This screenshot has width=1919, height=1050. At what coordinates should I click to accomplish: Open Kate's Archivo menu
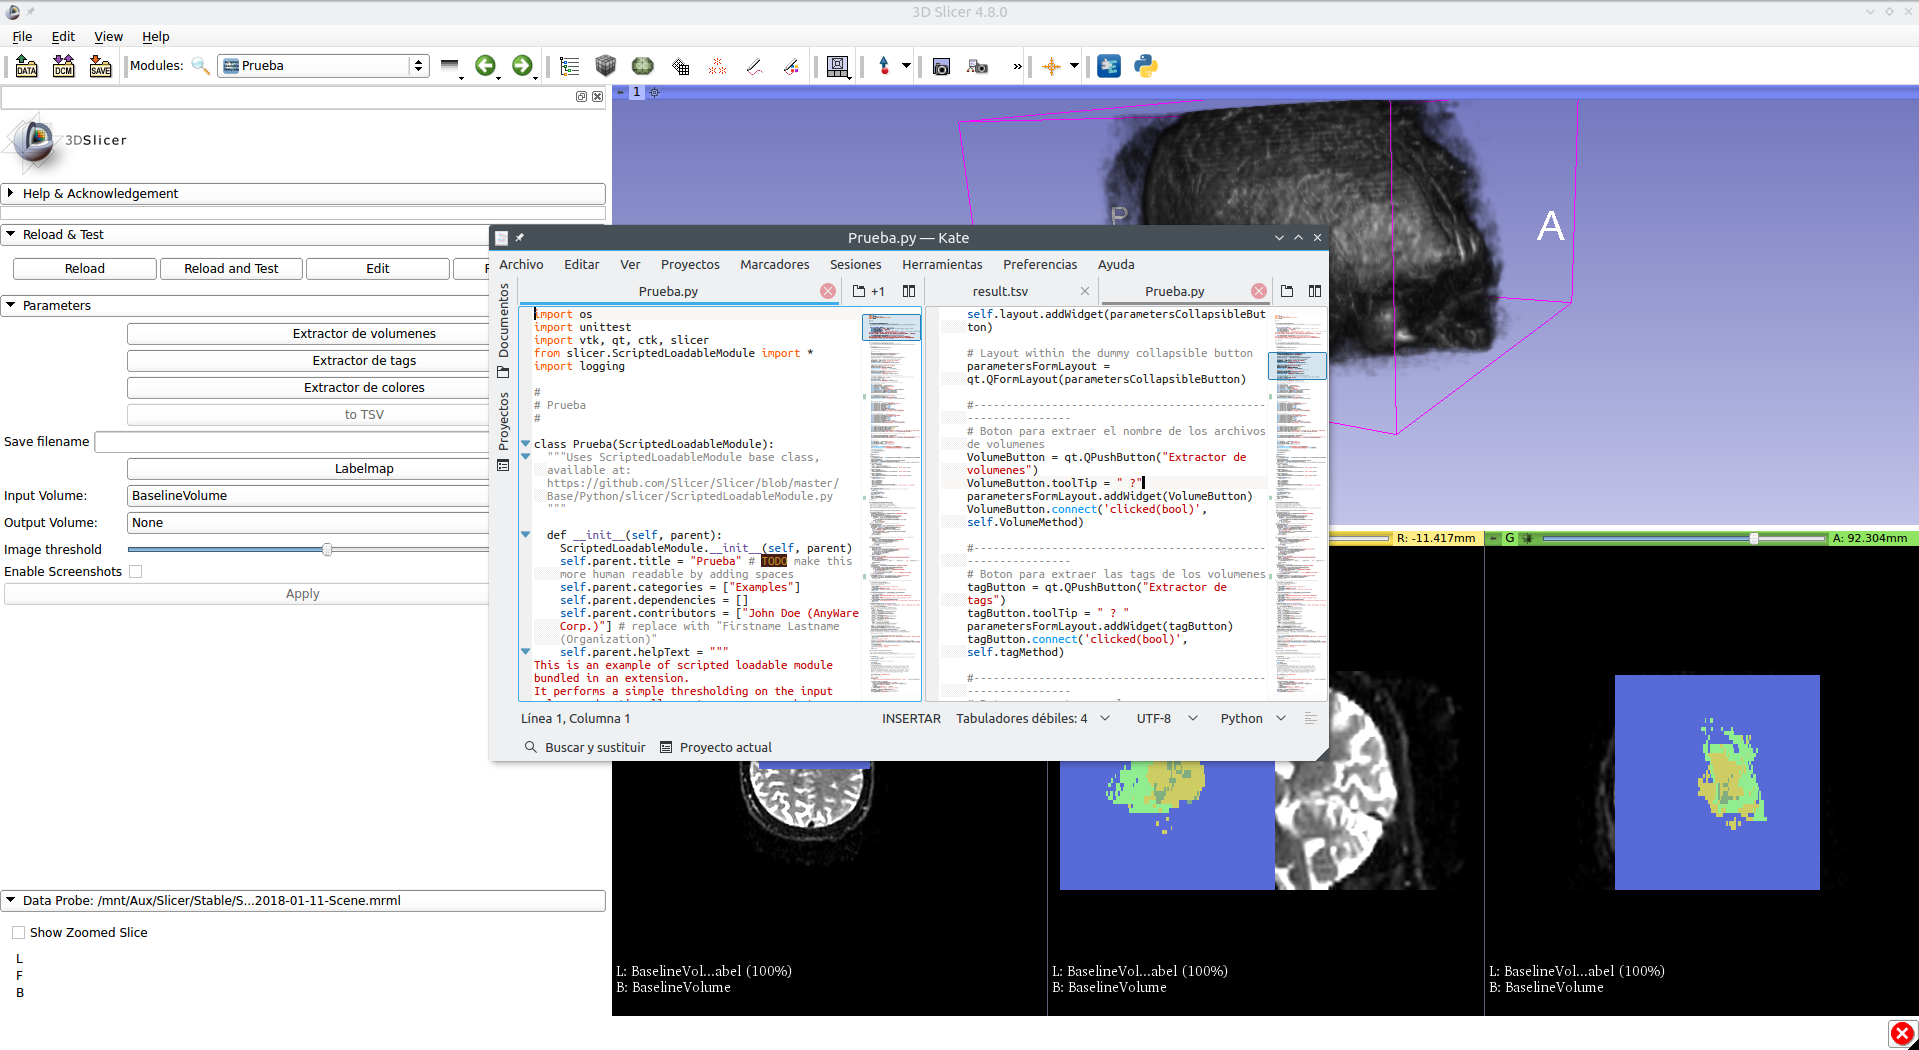click(521, 264)
